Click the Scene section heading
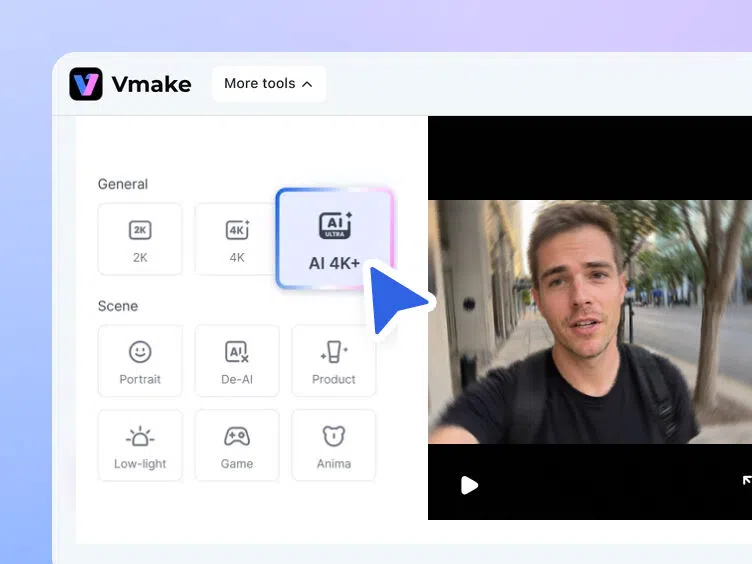 coord(118,306)
